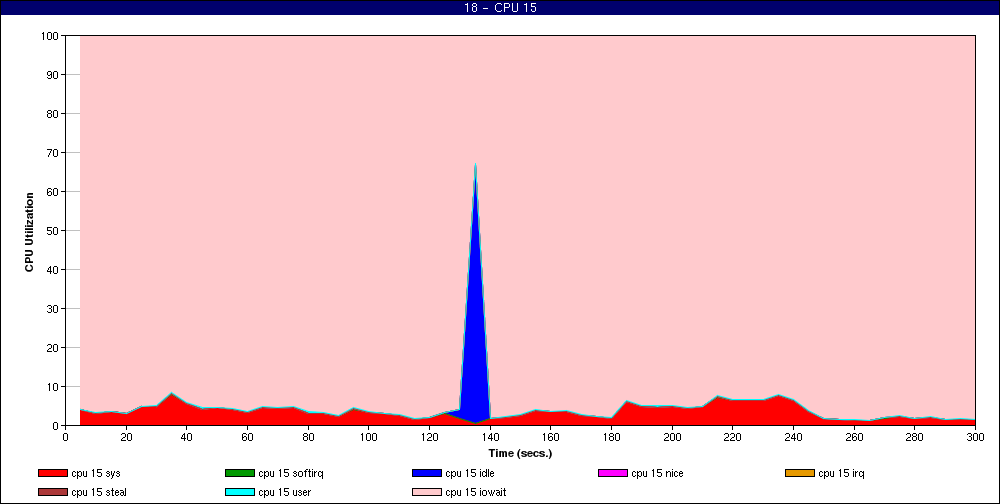The image size is (1000, 504).
Task: Select the 'cpu 15 idle' legend label
Action: coord(470,473)
